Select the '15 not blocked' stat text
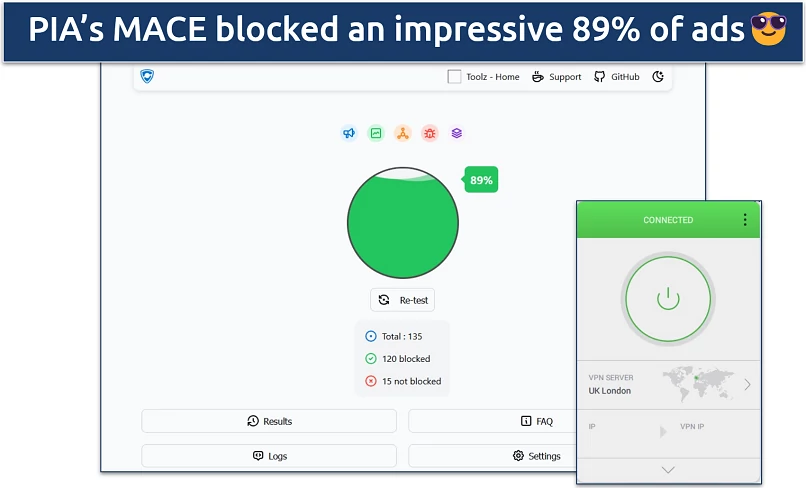 412,381
